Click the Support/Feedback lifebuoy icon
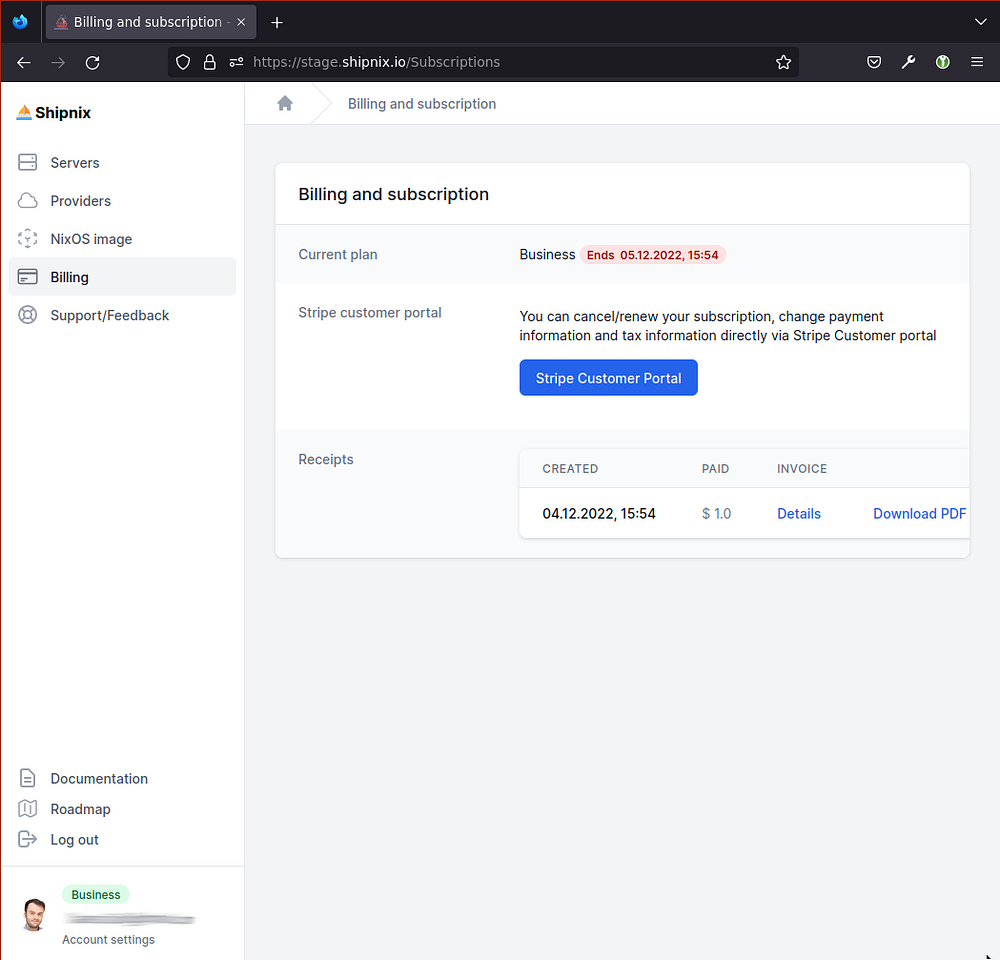 point(27,315)
